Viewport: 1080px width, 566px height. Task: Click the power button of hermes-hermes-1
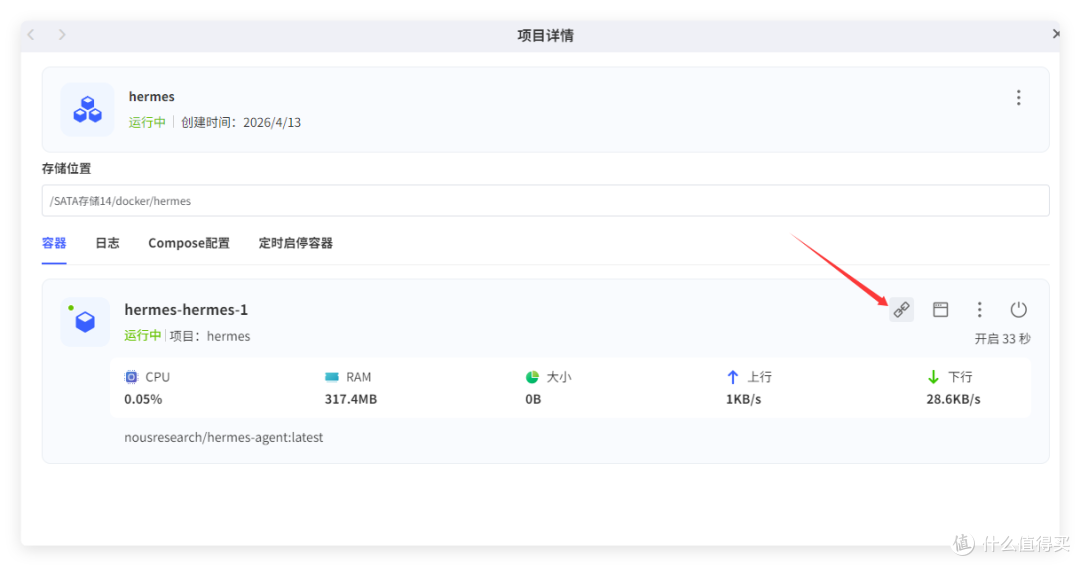click(x=1018, y=310)
